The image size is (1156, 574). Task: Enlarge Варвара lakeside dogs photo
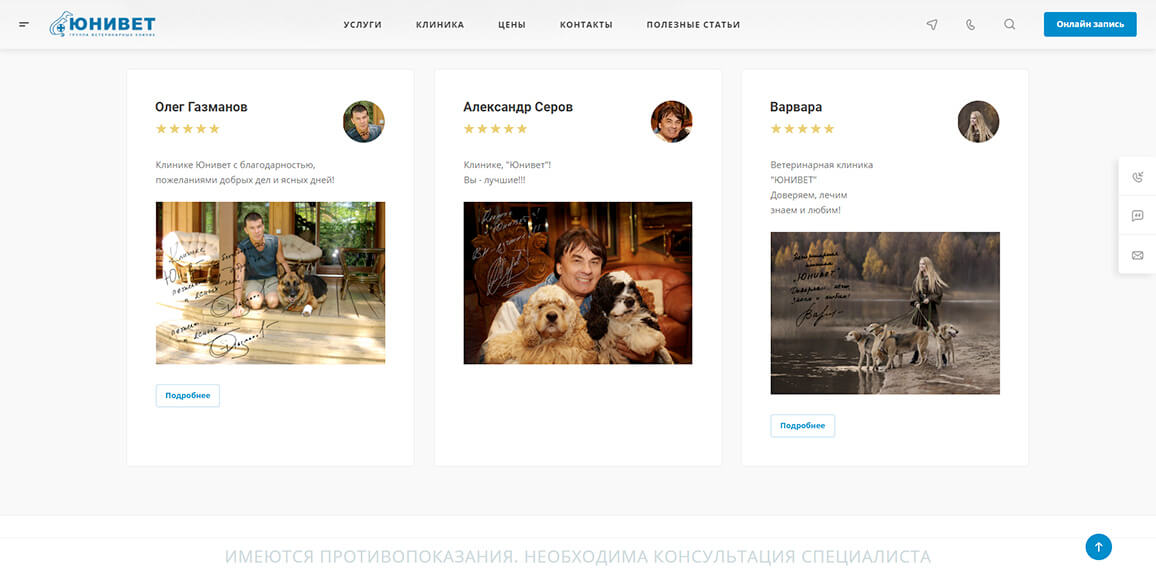[885, 313]
